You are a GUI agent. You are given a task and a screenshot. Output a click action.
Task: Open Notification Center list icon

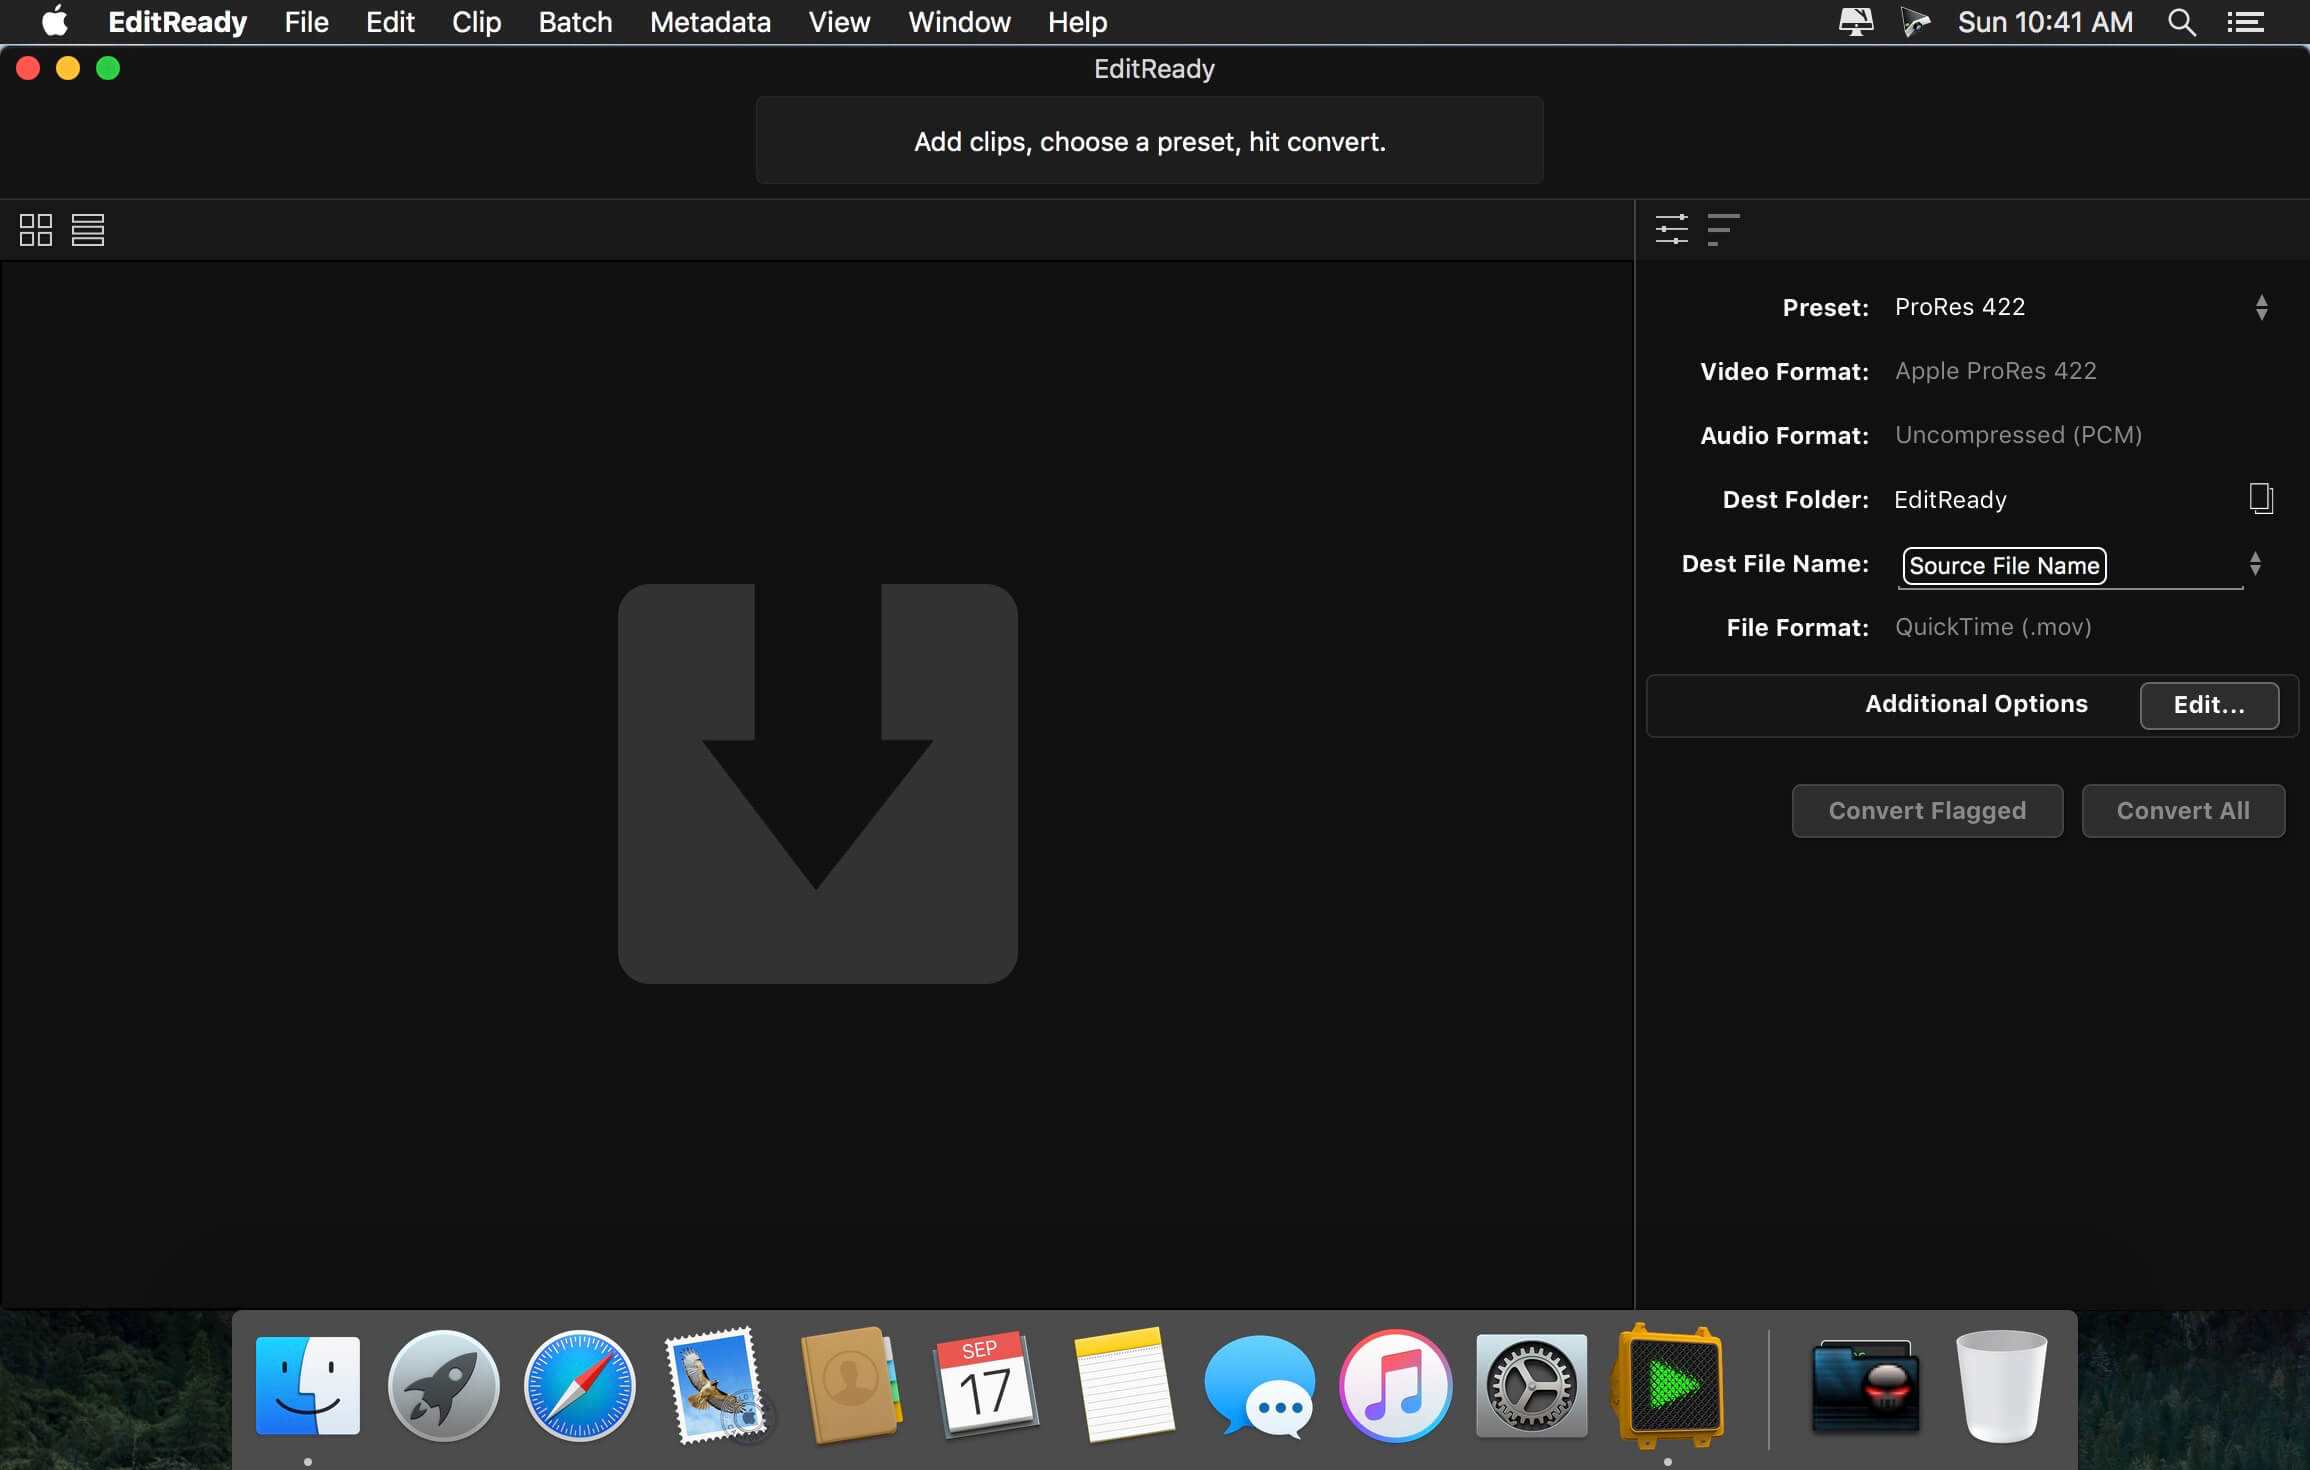point(2246,22)
